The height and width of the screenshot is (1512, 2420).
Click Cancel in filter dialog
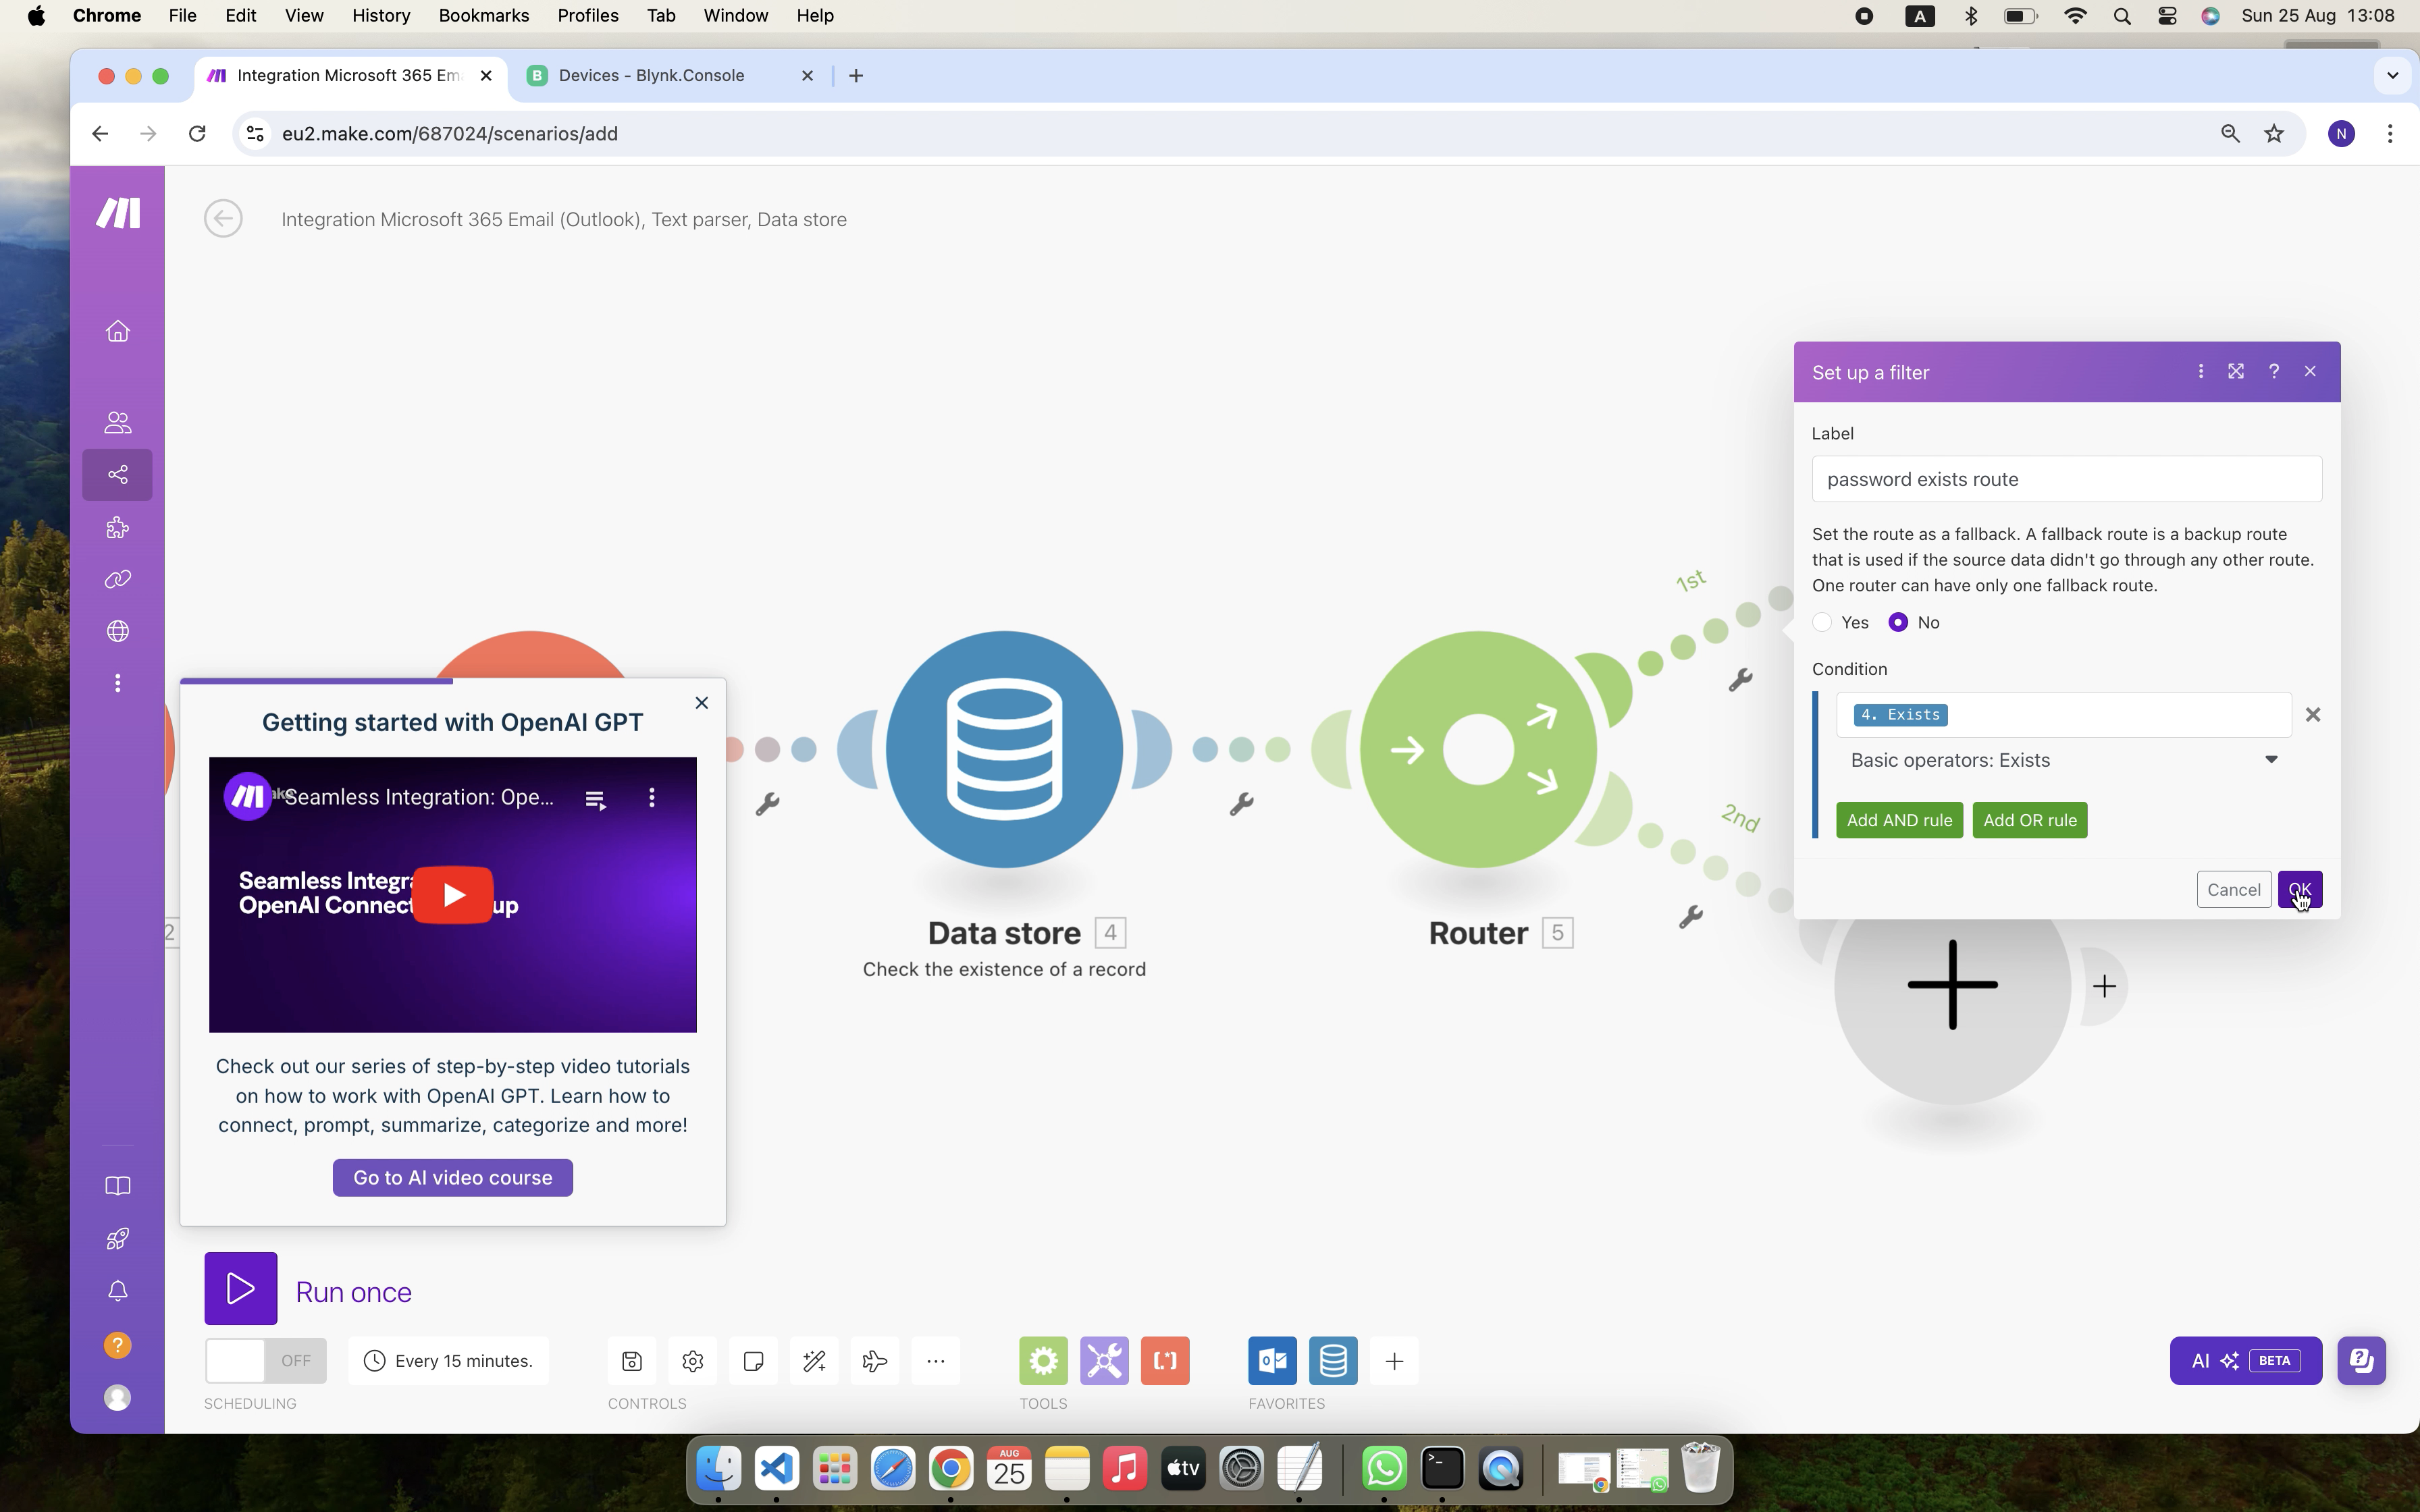(2233, 890)
